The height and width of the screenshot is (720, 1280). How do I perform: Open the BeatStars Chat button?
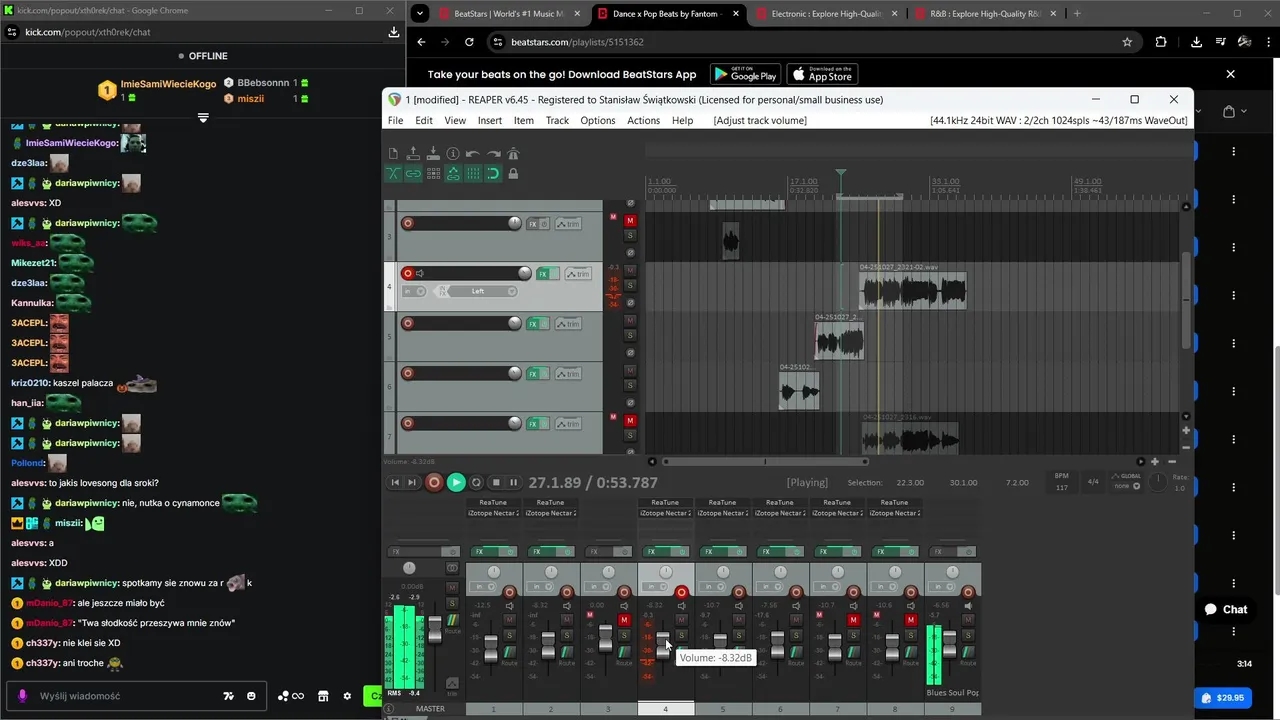point(1226,609)
